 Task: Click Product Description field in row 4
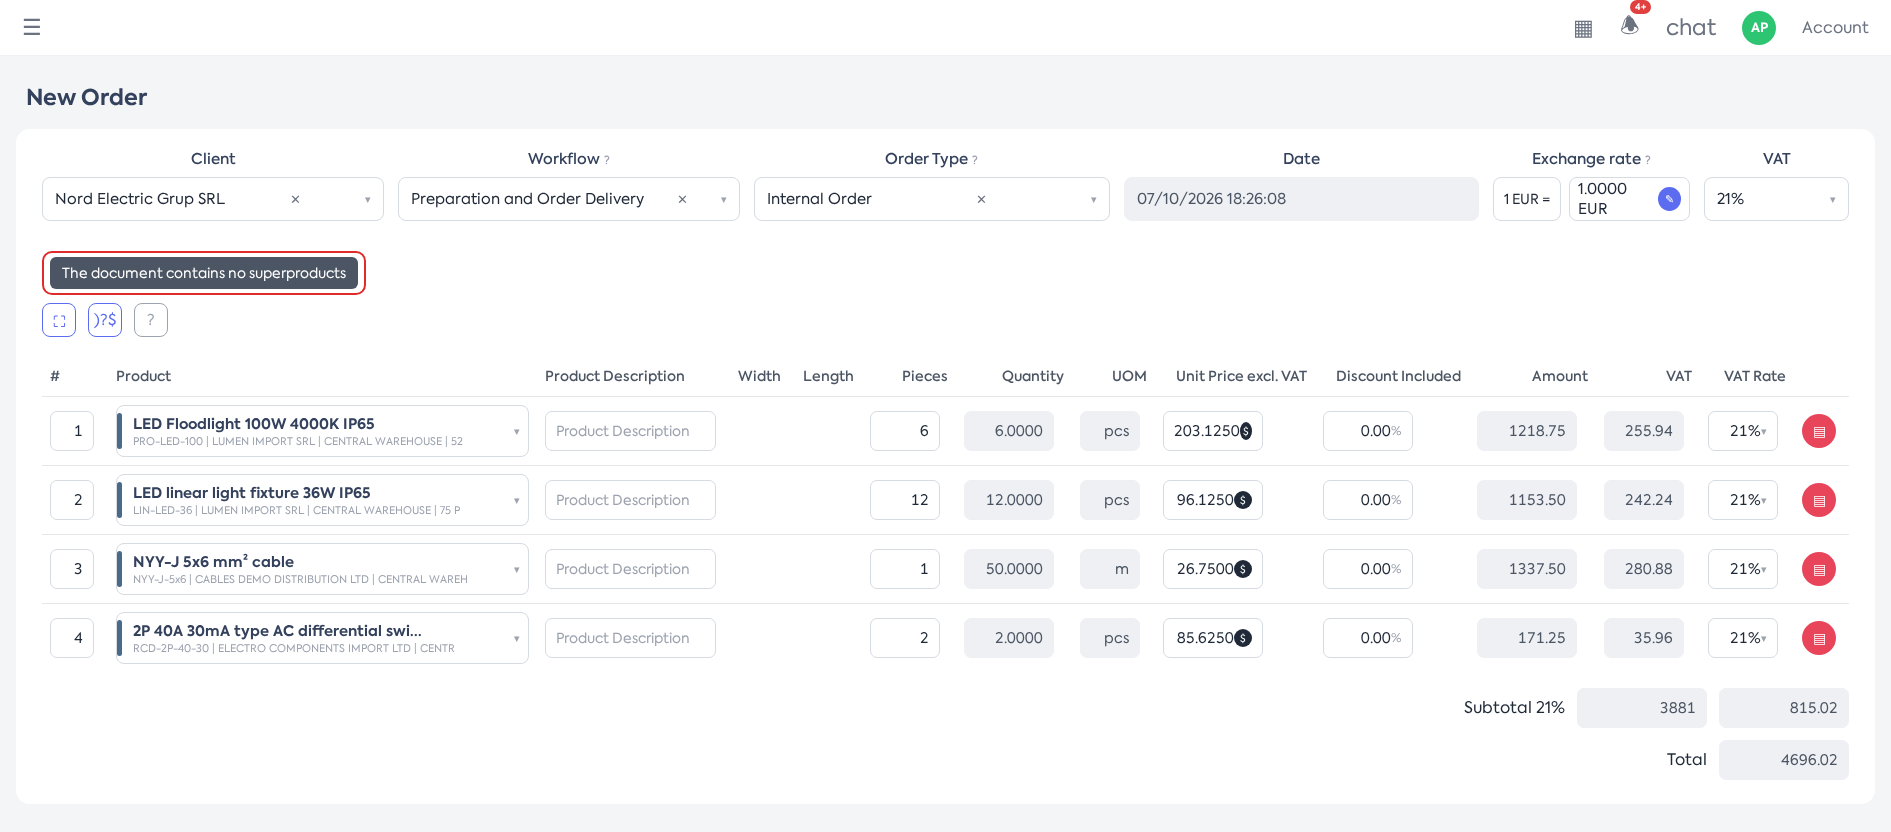(x=630, y=638)
